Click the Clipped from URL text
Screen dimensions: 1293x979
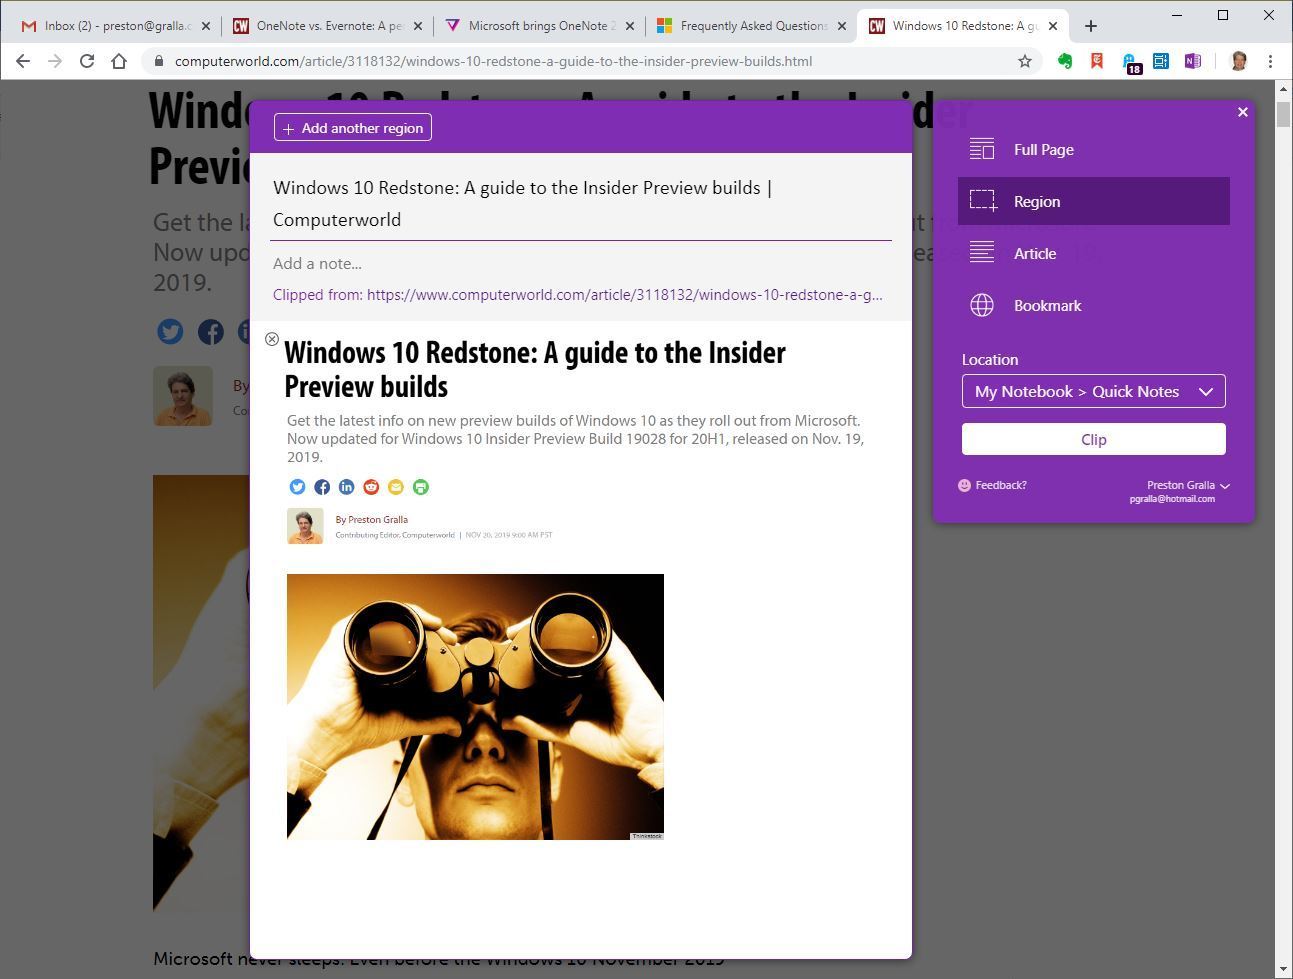(x=577, y=295)
